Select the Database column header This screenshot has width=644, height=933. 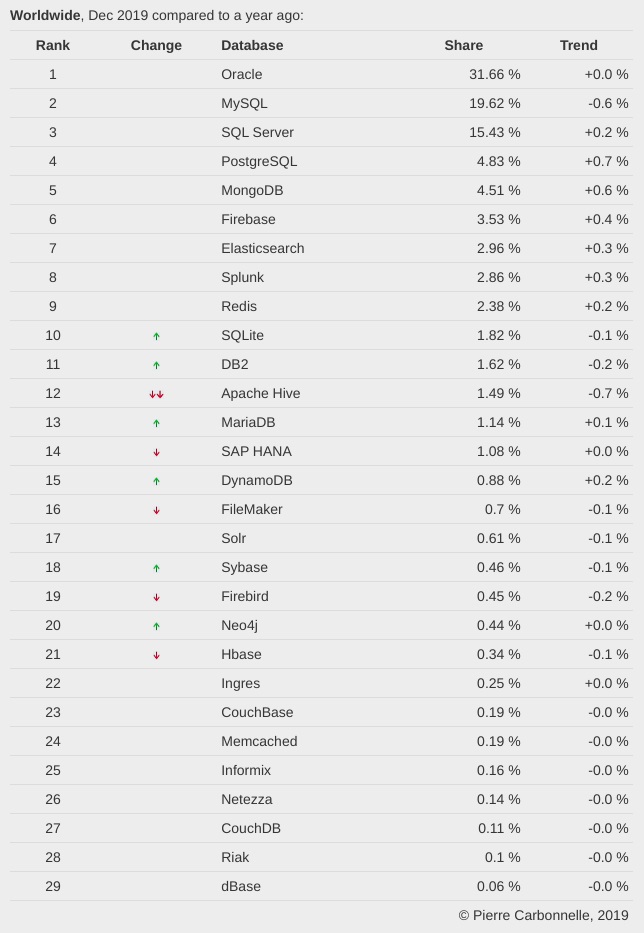[252, 45]
